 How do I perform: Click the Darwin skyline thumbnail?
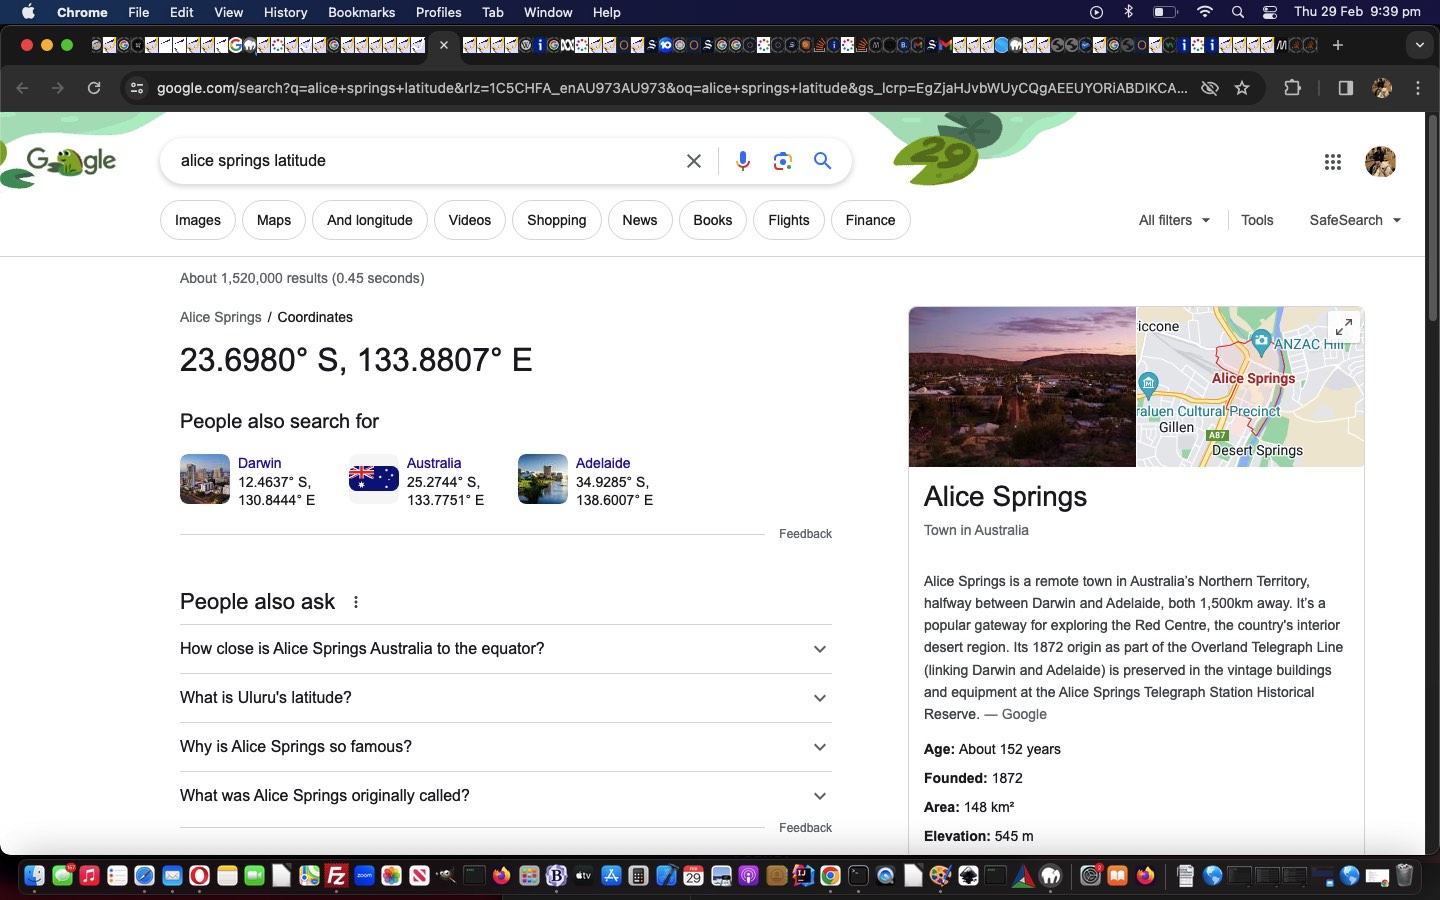pyautogui.click(x=205, y=479)
